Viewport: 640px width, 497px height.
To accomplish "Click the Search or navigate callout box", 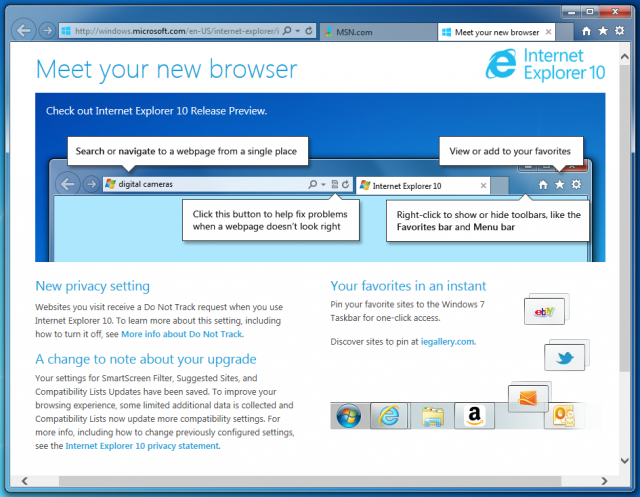I will (188, 151).
